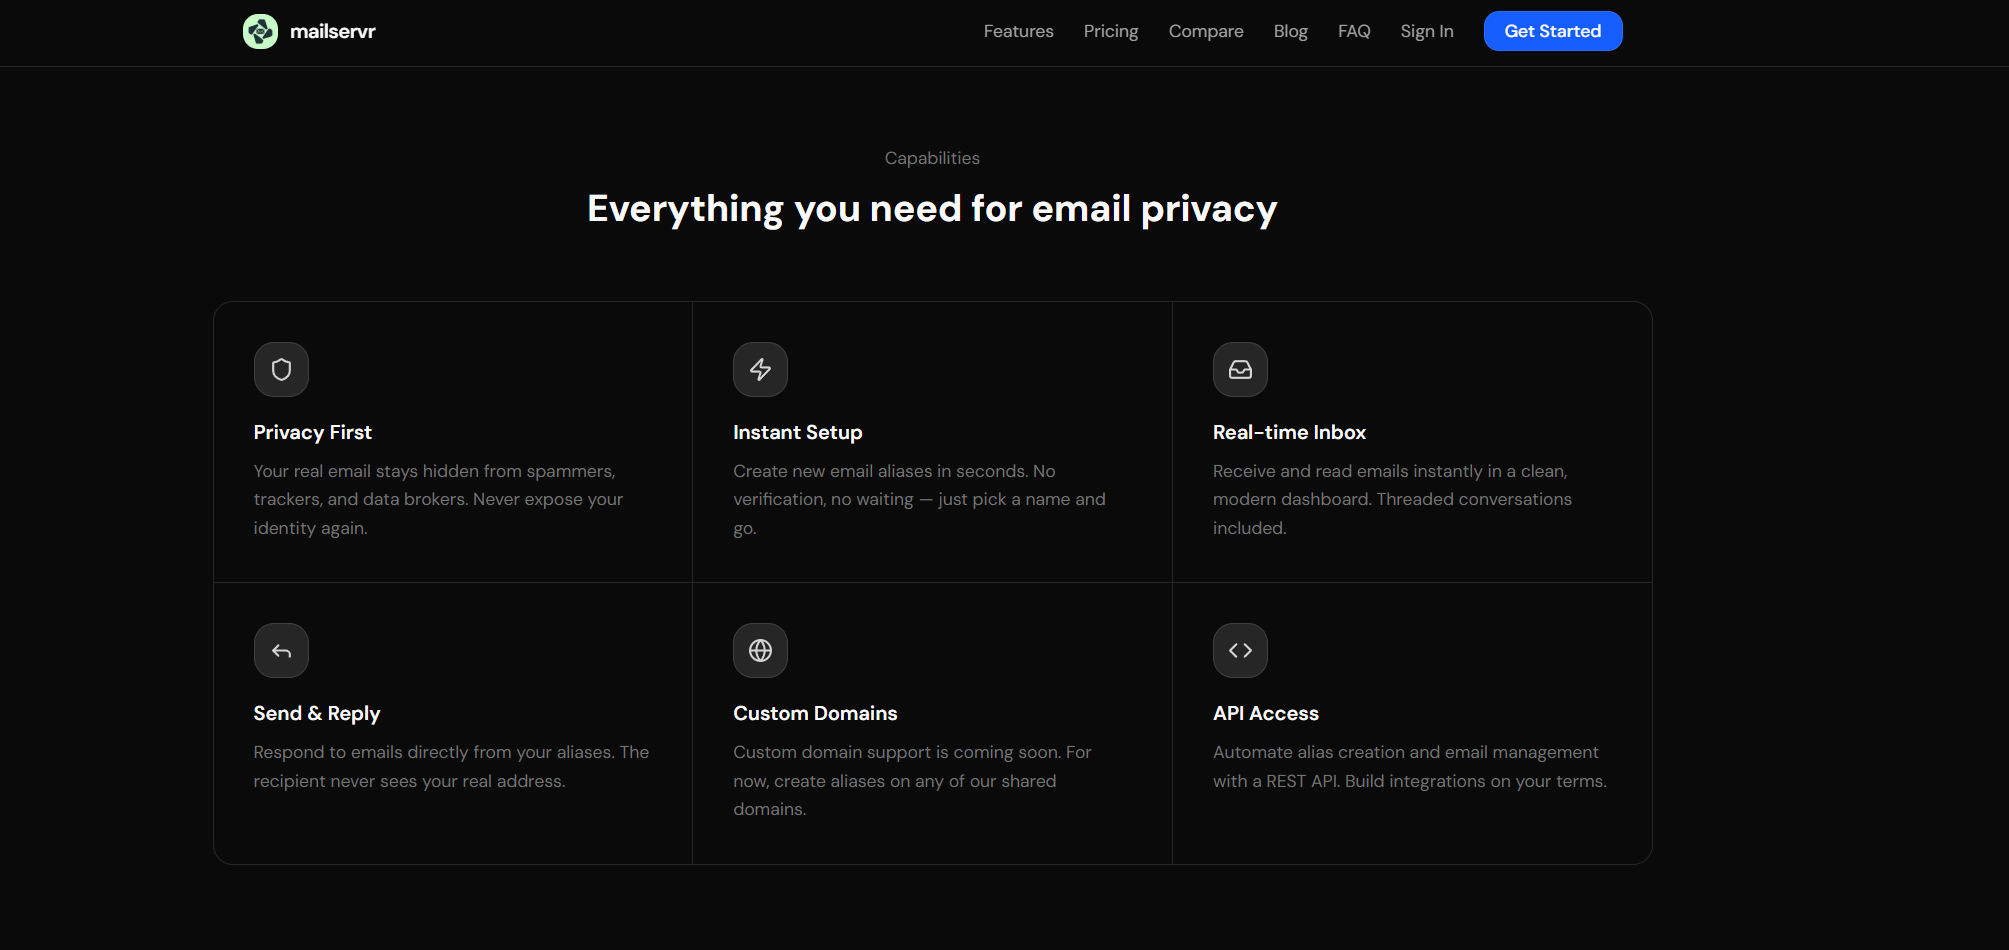
Task: Open the Sign In page
Action: 1427,31
